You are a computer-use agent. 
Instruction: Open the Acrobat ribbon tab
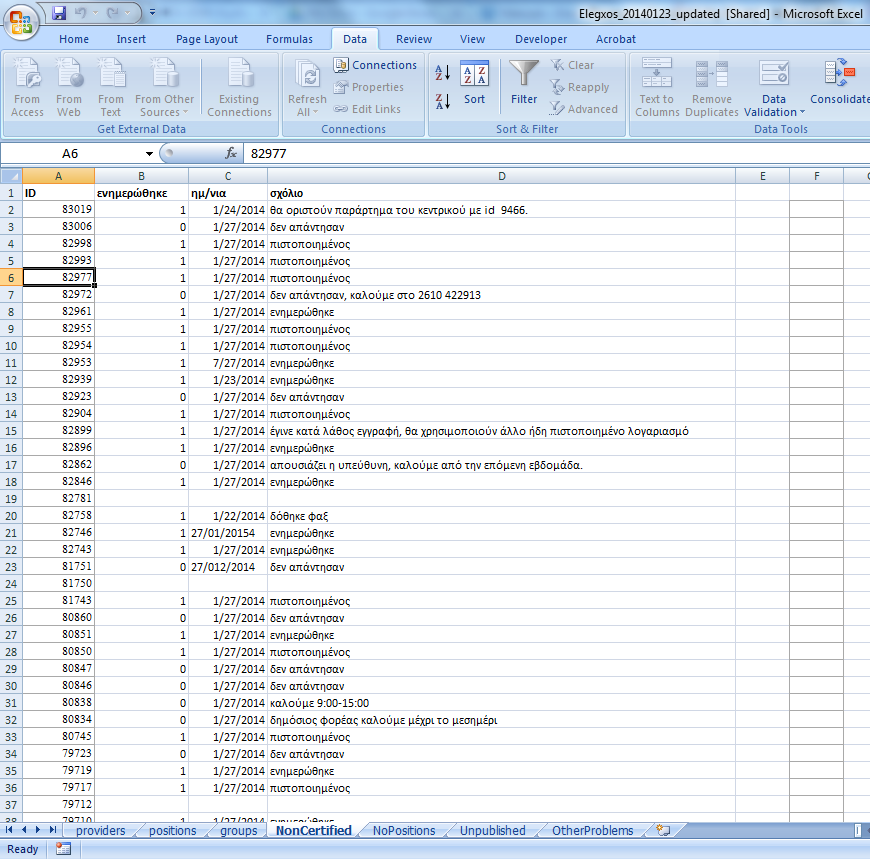tap(615, 39)
